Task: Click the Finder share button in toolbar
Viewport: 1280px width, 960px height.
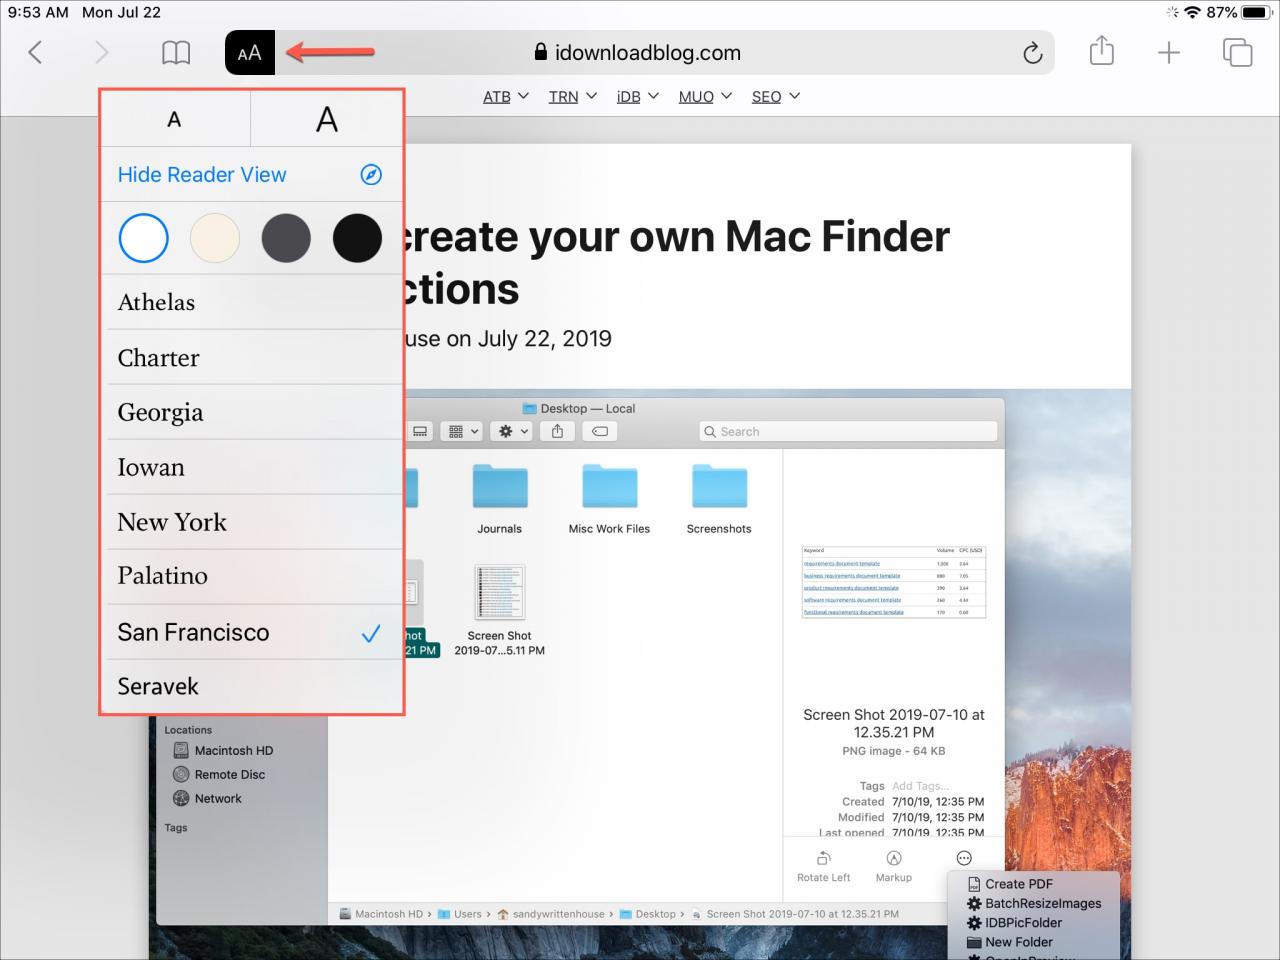Action: click(x=558, y=431)
